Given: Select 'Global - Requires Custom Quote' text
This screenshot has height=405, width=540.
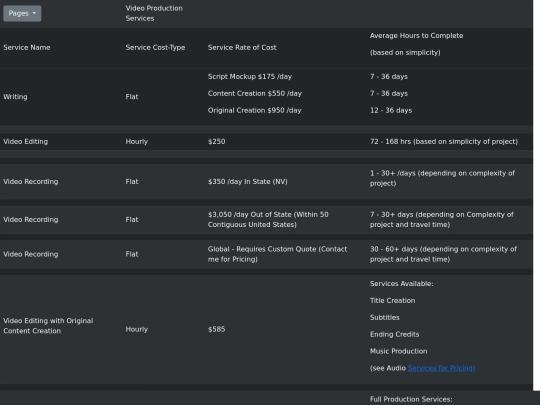Looking at the screenshot, I should 262,249.
